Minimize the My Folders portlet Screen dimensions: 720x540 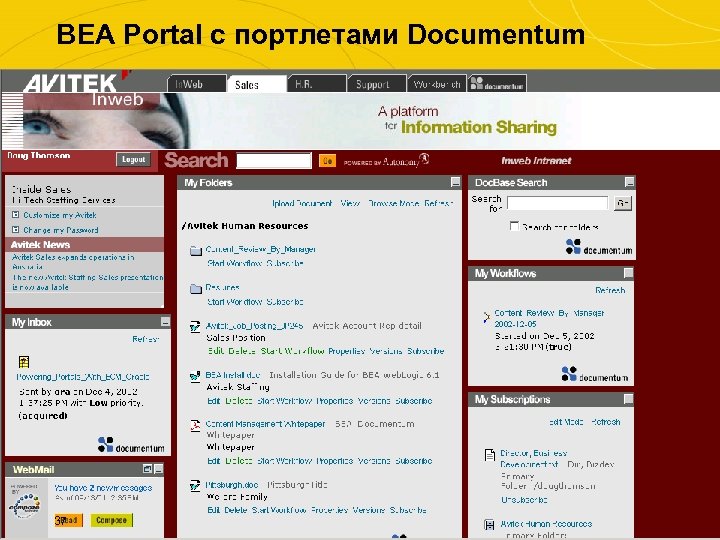[455, 182]
